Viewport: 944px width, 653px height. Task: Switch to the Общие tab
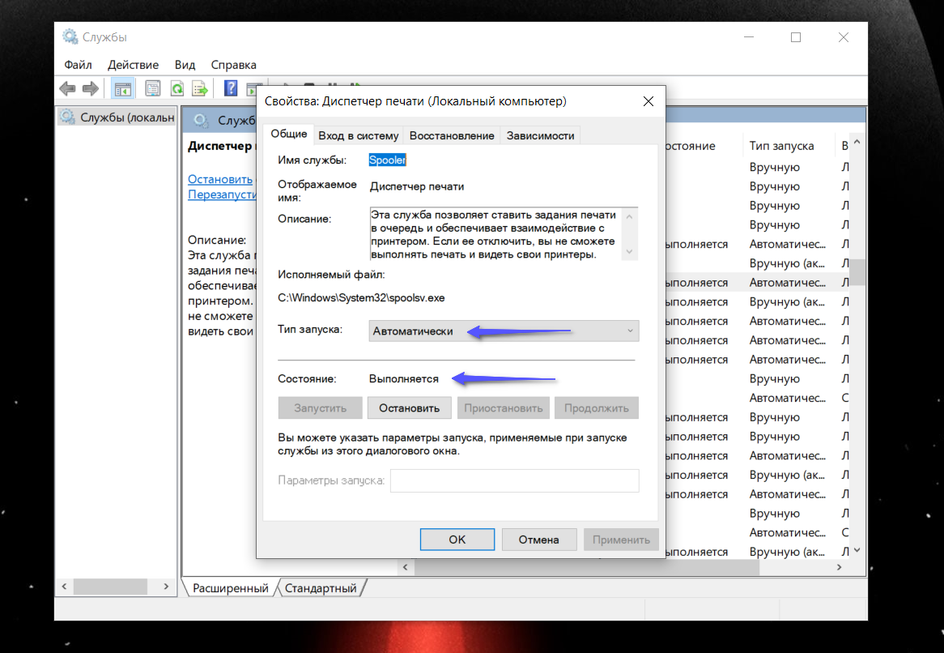point(288,134)
